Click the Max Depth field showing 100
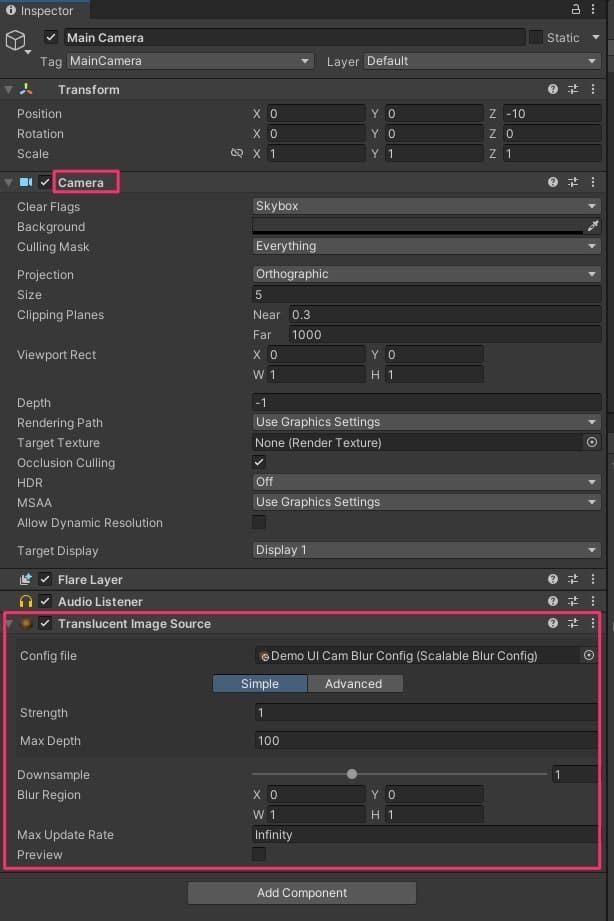 click(426, 741)
